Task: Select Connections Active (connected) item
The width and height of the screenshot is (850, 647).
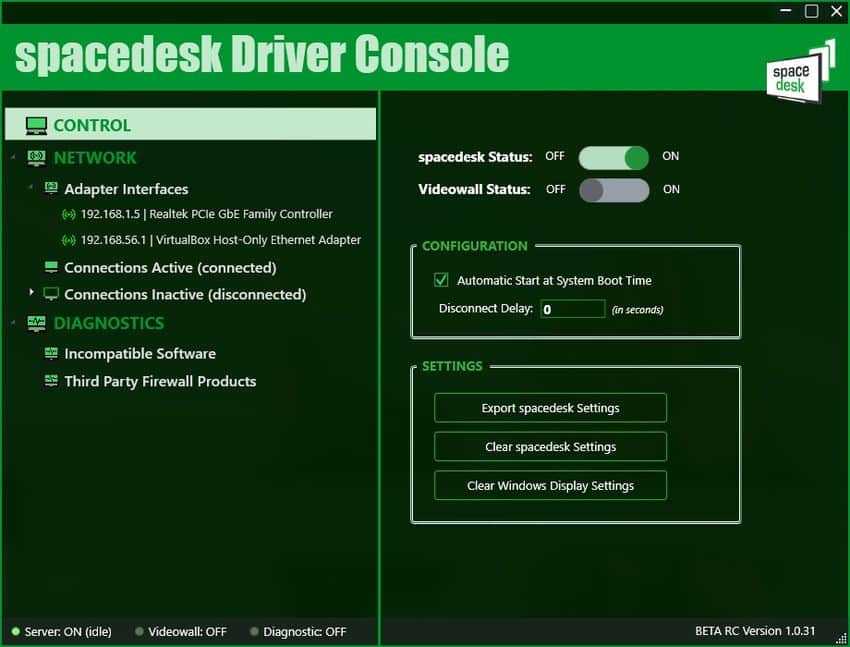Action: click(x=170, y=268)
